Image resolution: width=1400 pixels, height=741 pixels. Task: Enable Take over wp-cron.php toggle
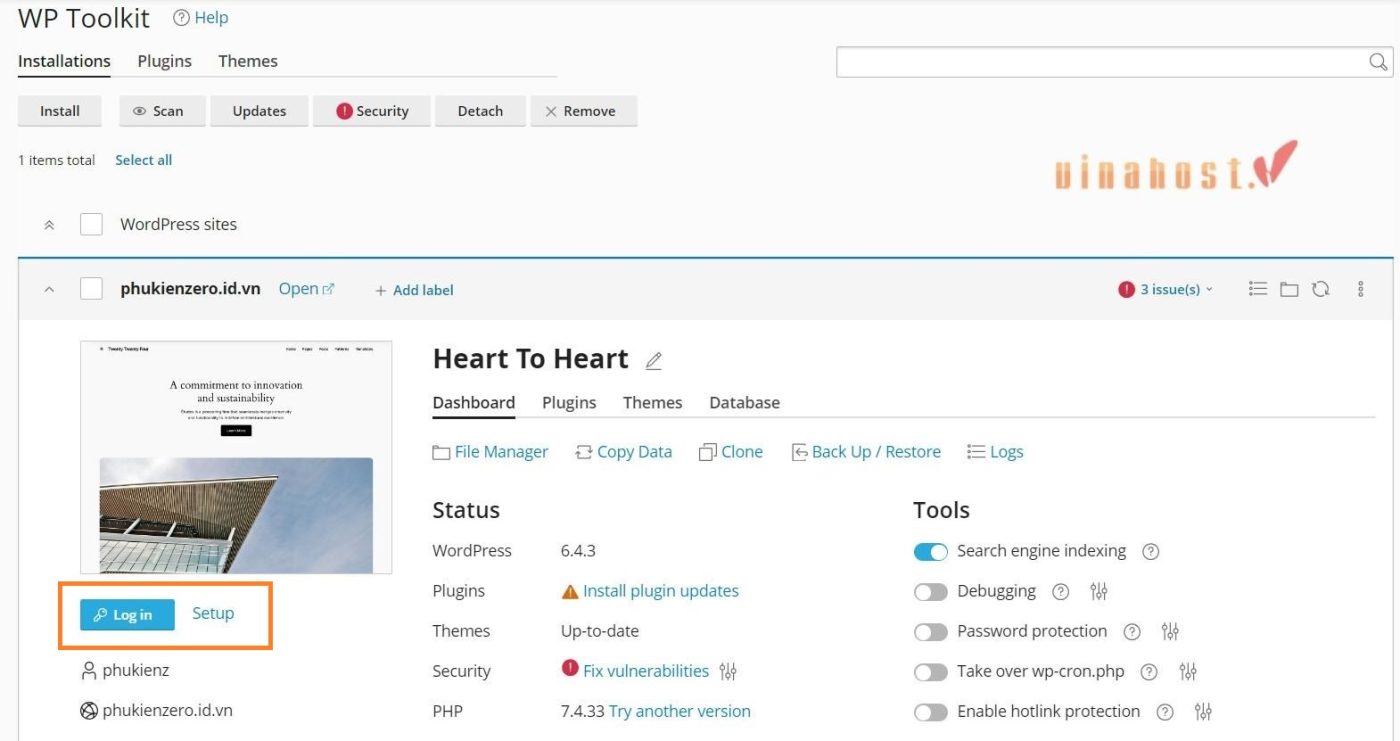pyautogui.click(x=931, y=671)
